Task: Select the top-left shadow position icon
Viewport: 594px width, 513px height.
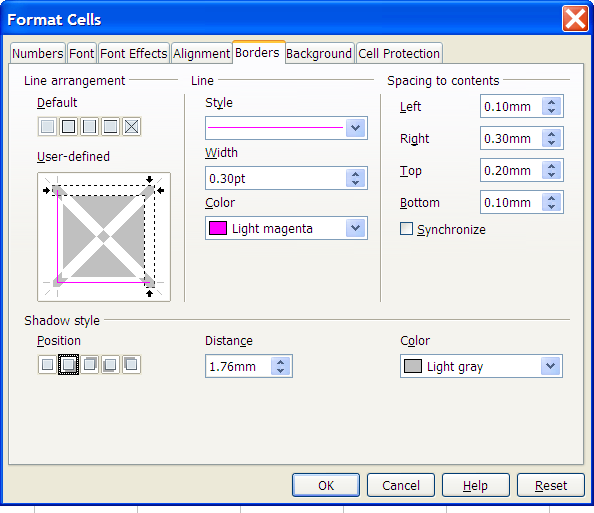Action: 131,364
